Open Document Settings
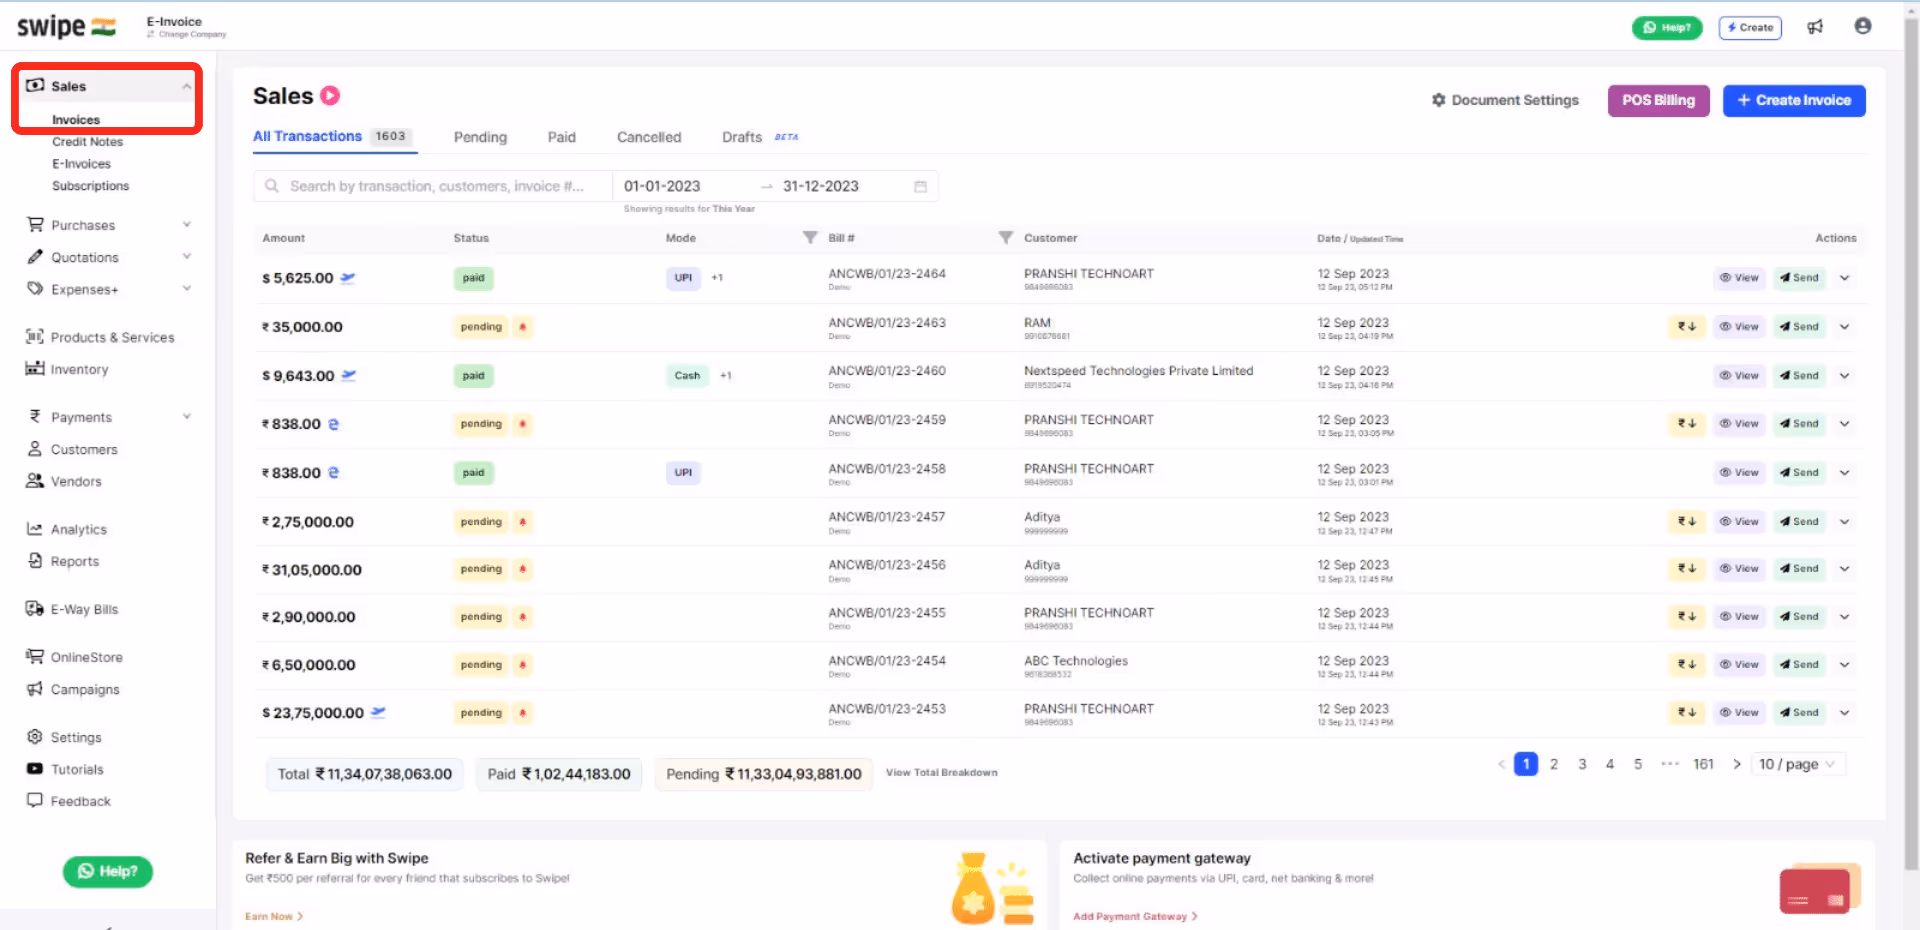The image size is (1920, 930). point(1505,101)
